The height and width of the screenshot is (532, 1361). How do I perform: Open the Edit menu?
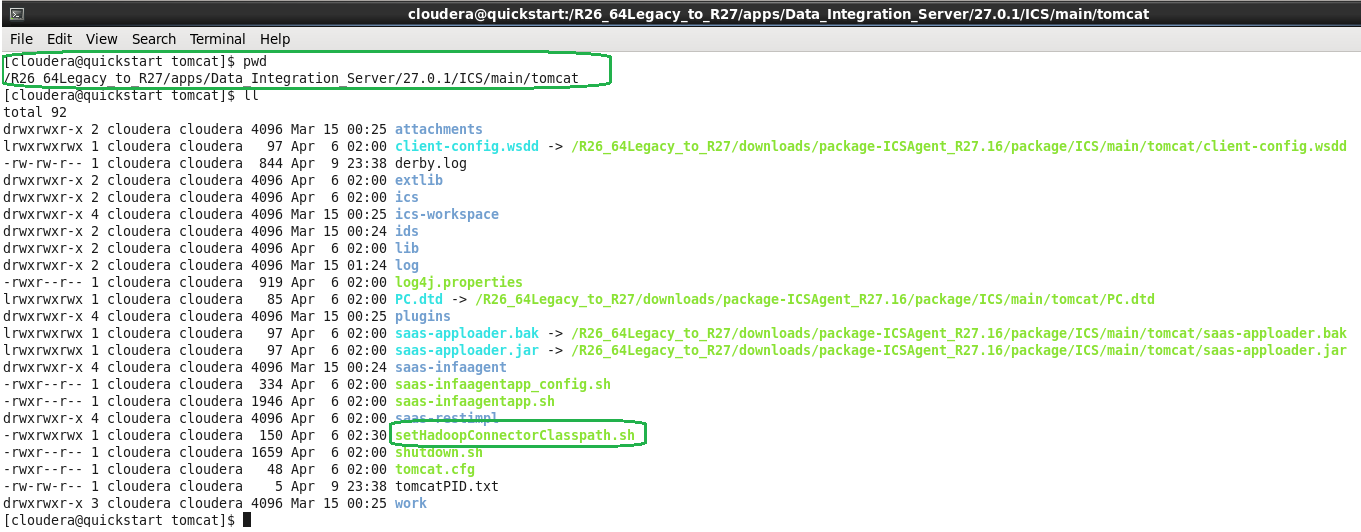pos(59,39)
